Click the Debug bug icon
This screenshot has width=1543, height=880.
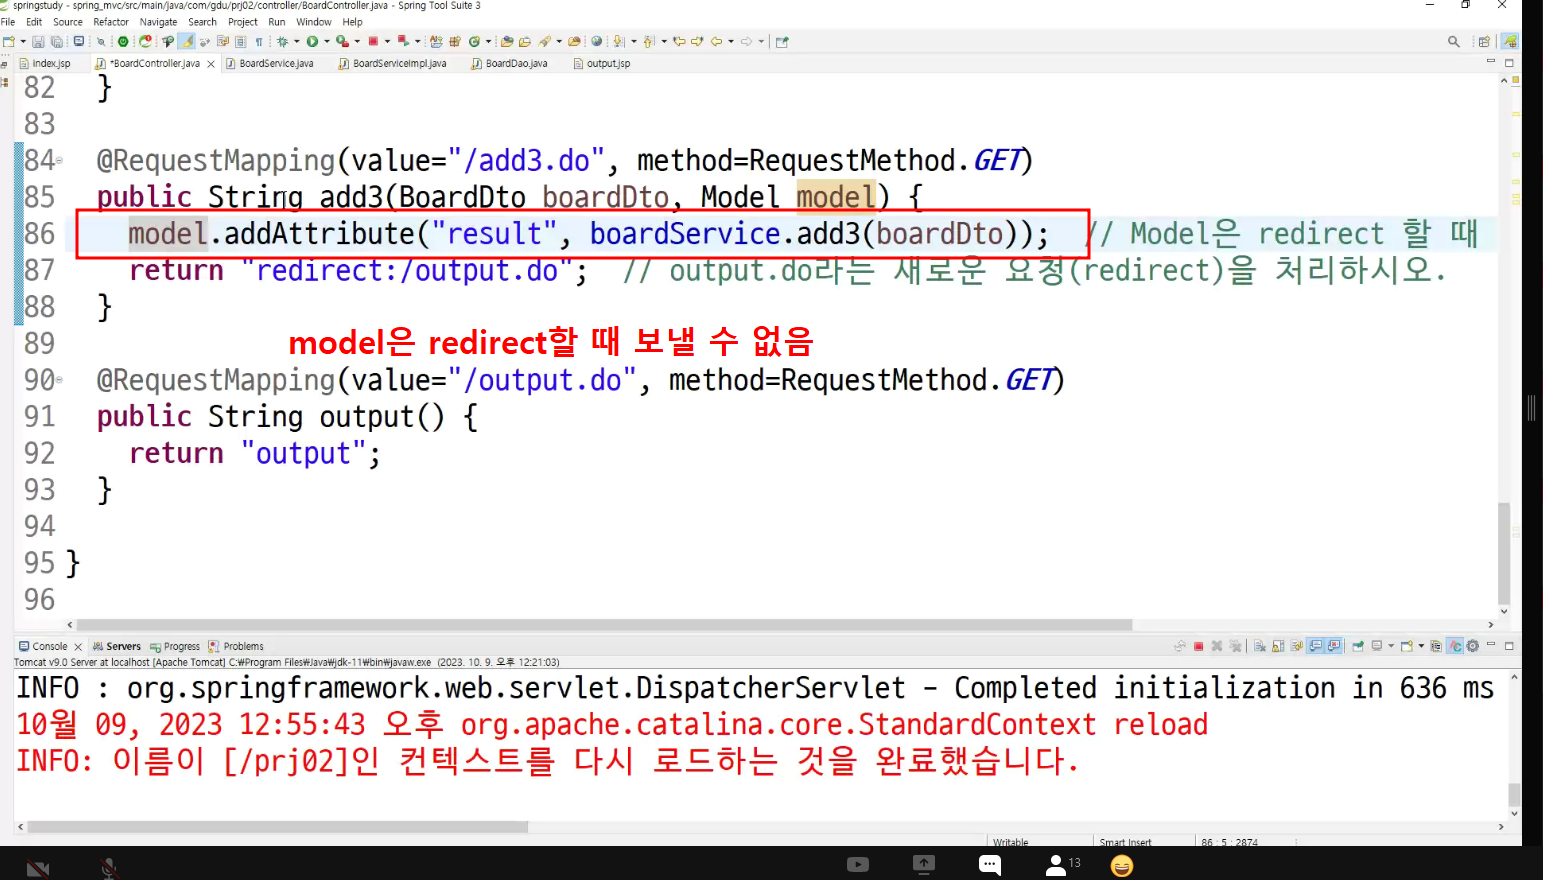[282, 41]
